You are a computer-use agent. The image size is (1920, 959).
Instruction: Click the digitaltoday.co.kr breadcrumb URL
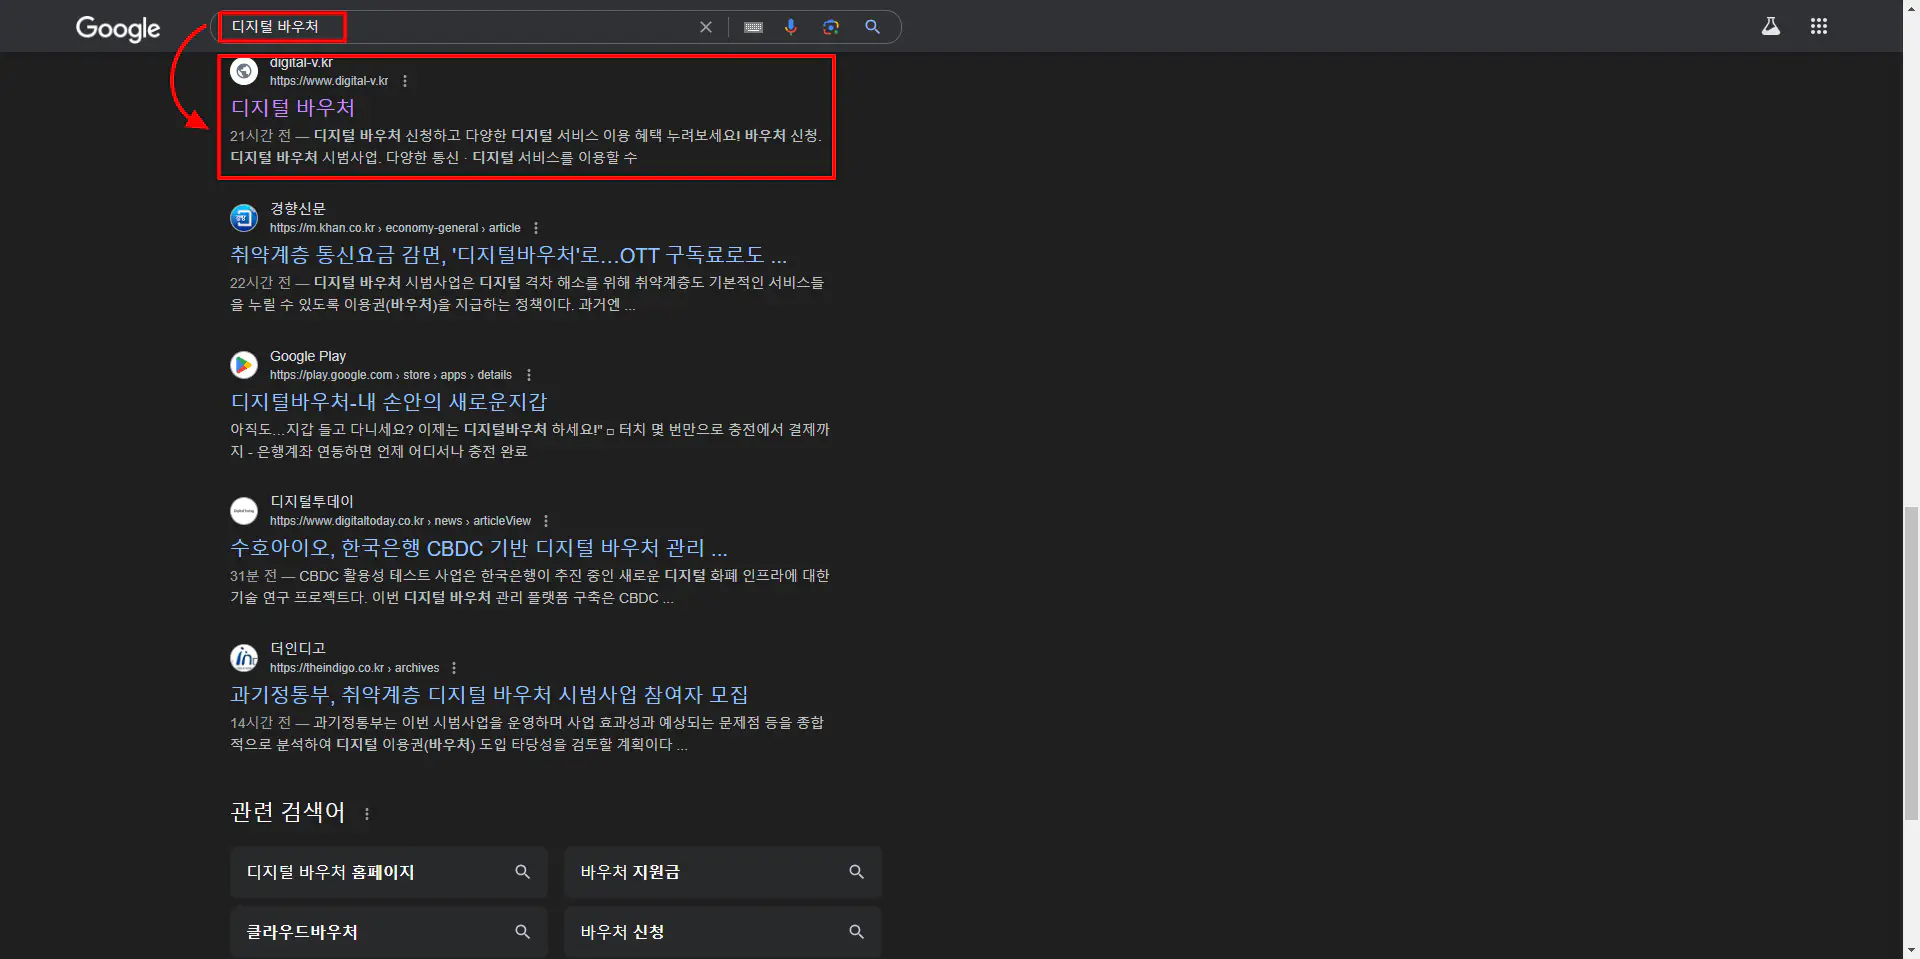pos(400,521)
